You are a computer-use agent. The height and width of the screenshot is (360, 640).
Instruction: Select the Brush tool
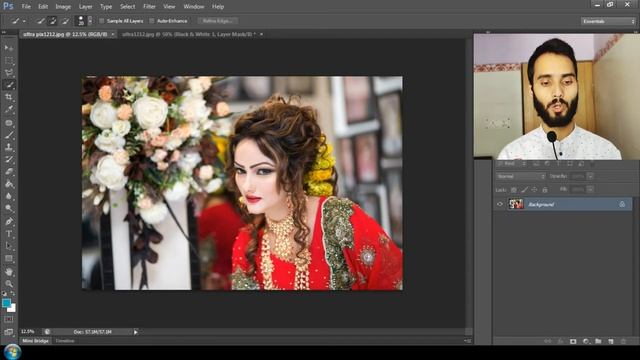(x=9, y=135)
